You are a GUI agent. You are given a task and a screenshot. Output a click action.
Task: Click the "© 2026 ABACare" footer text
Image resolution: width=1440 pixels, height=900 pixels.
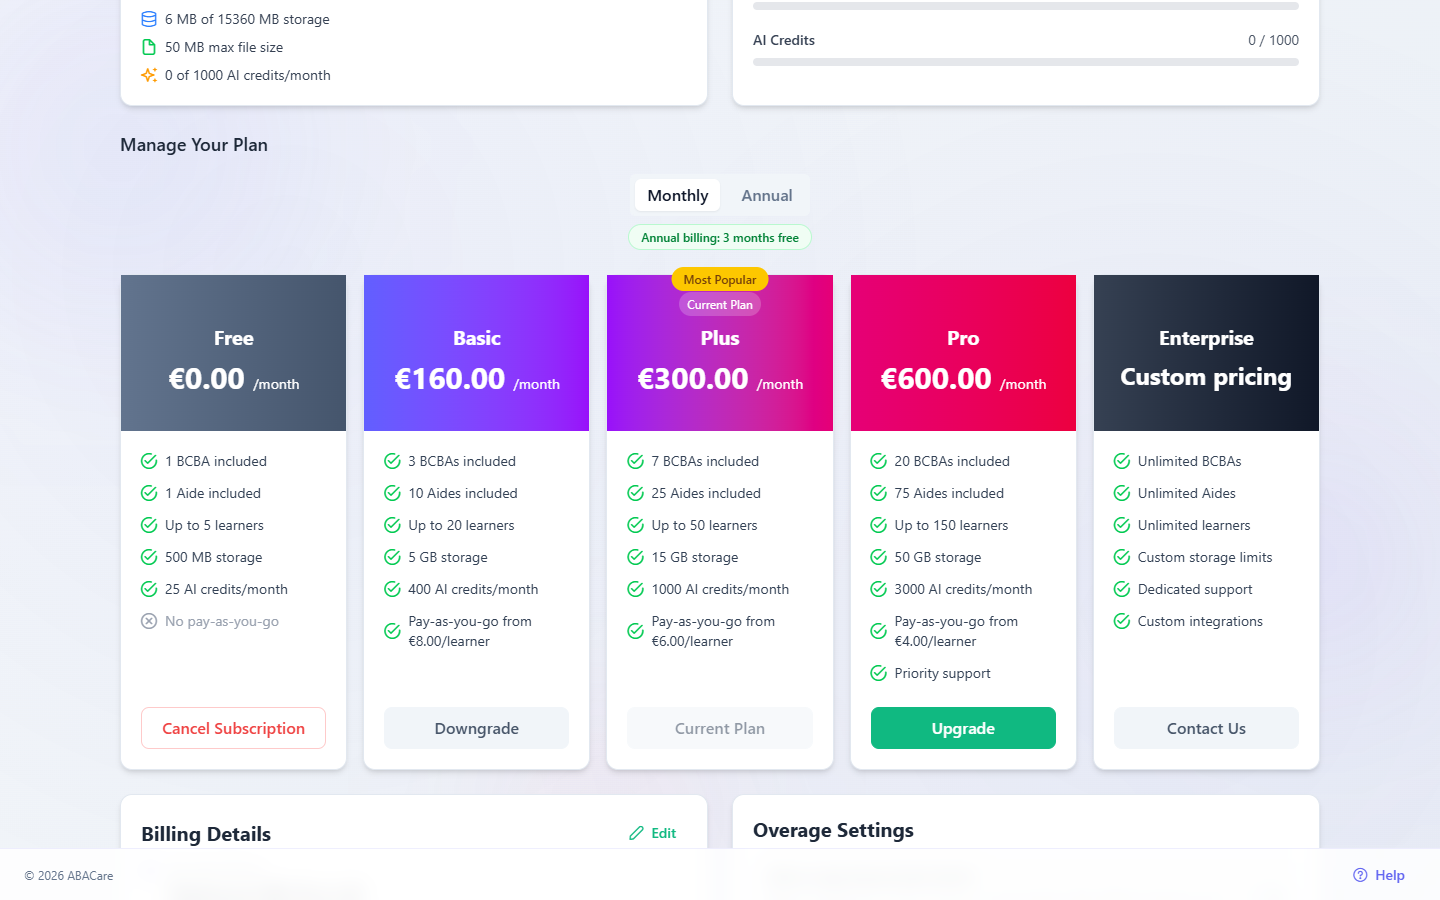coord(69,876)
